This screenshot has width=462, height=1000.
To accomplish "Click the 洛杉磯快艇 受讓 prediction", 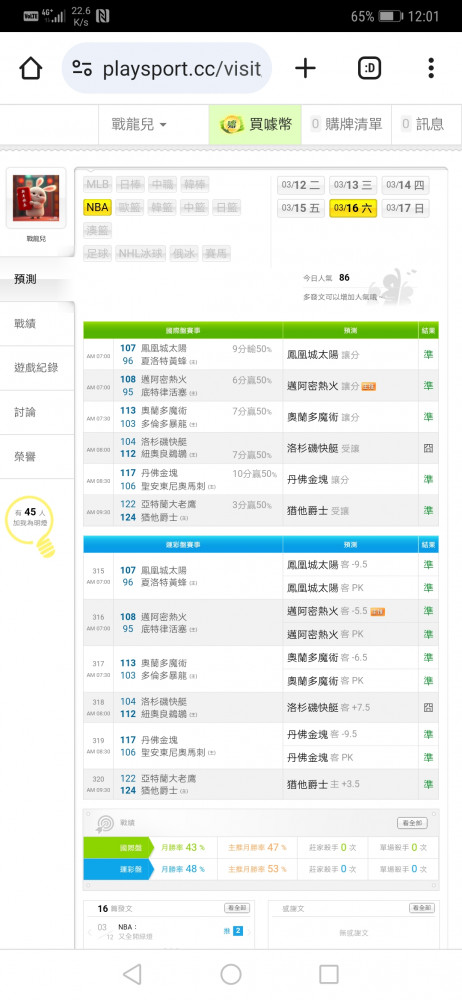I will pyautogui.click(x=324, y=448).
